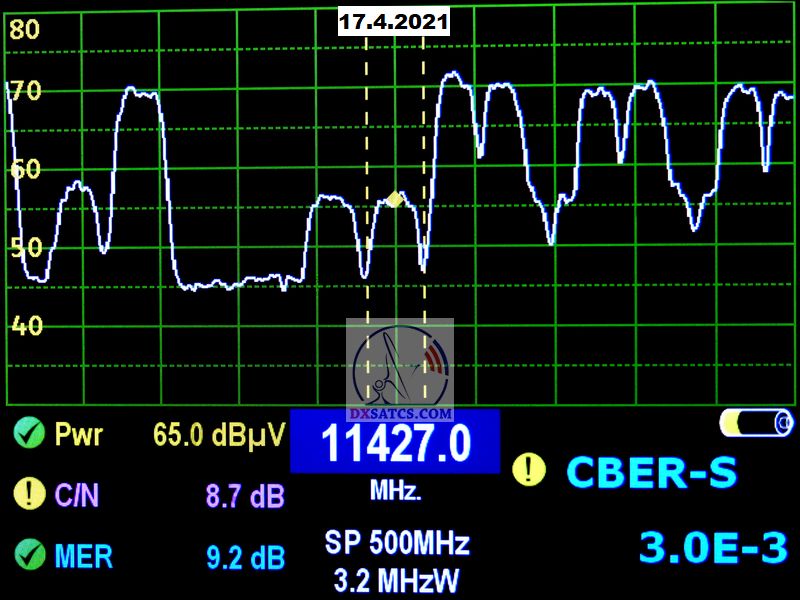
Task: Click the 80 level axis label
Action: click(x=24, y=30)
